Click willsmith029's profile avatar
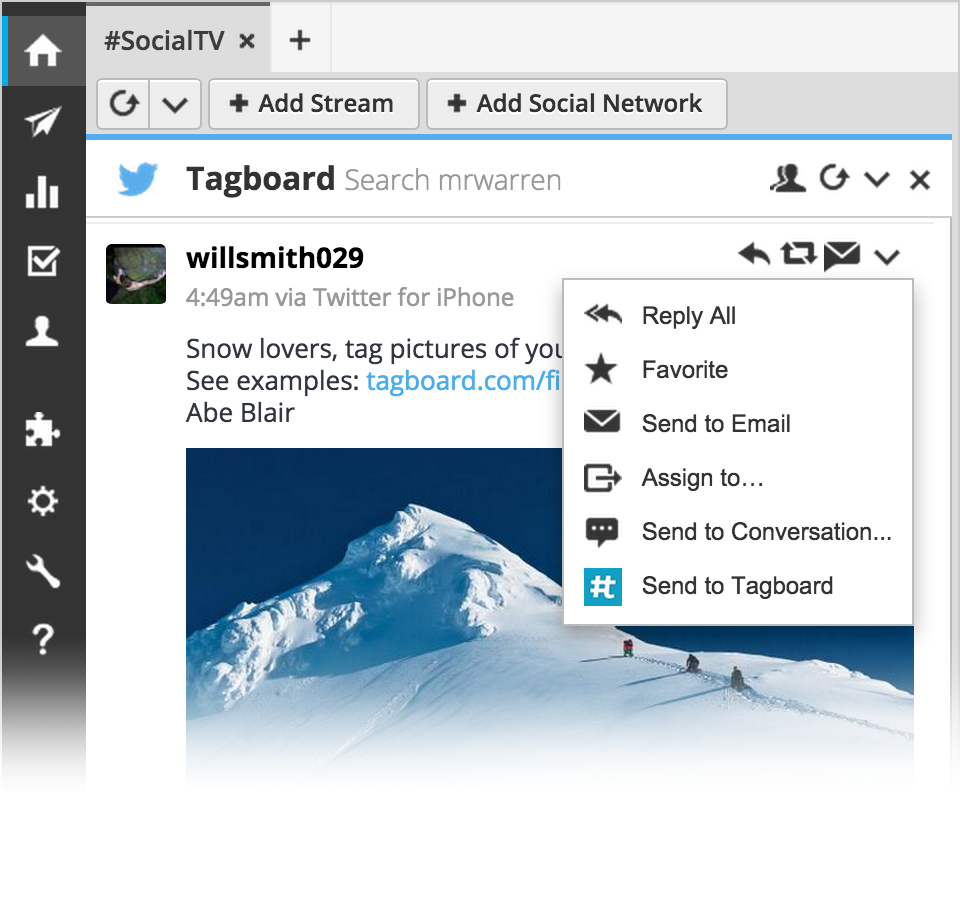The image size is (960, 898). coord(135,273)
